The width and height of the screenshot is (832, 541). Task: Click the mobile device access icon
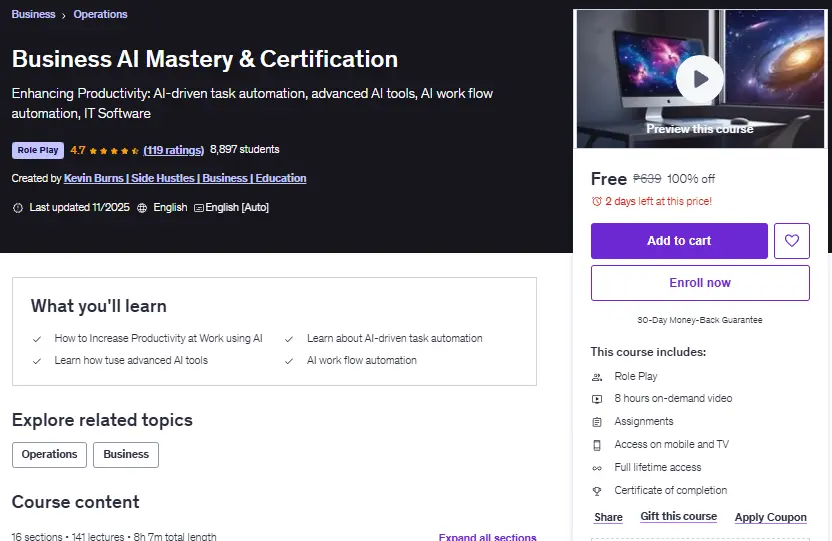pos(597,445)
